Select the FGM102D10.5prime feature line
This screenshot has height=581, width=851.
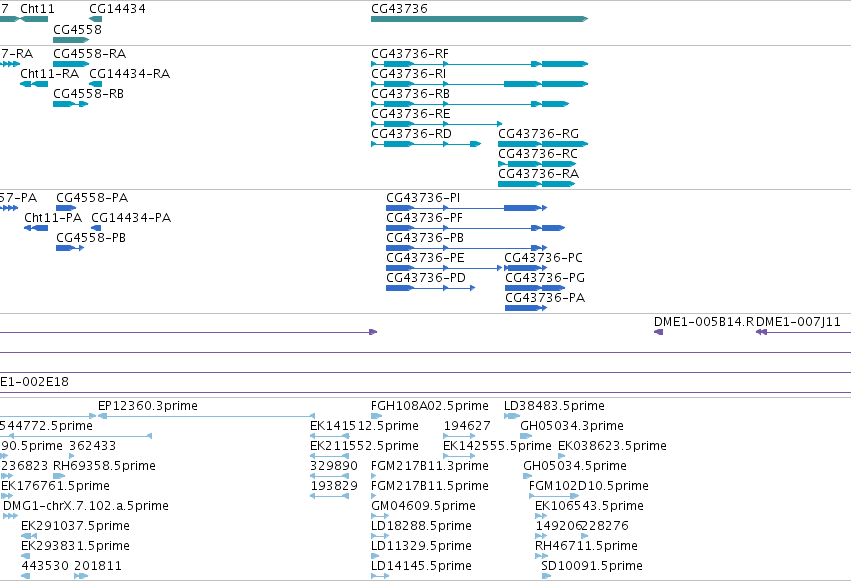(x=554, y=496)
